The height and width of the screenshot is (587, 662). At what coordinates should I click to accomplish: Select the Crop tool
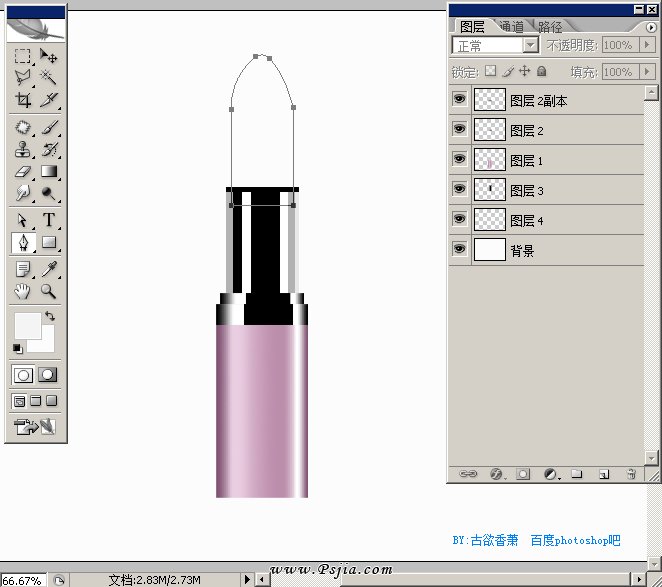(22, 100)
